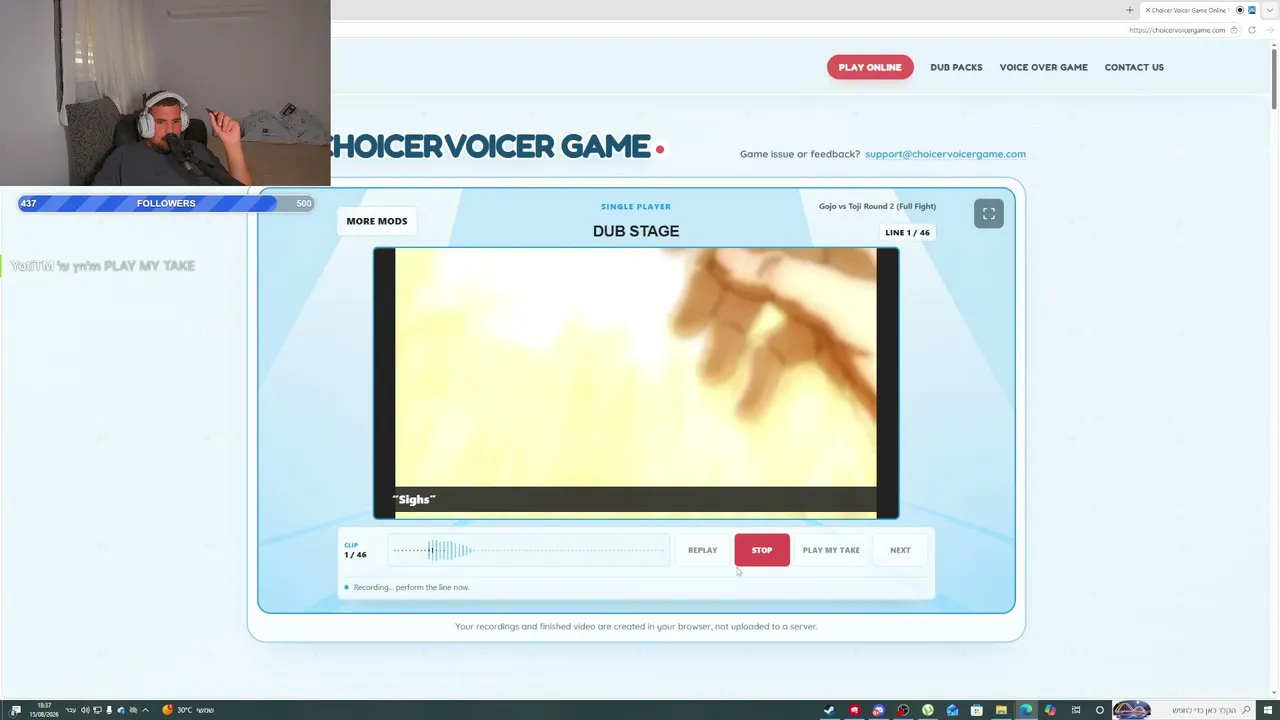Open the taskbar clock and date

tap(42, 710)
